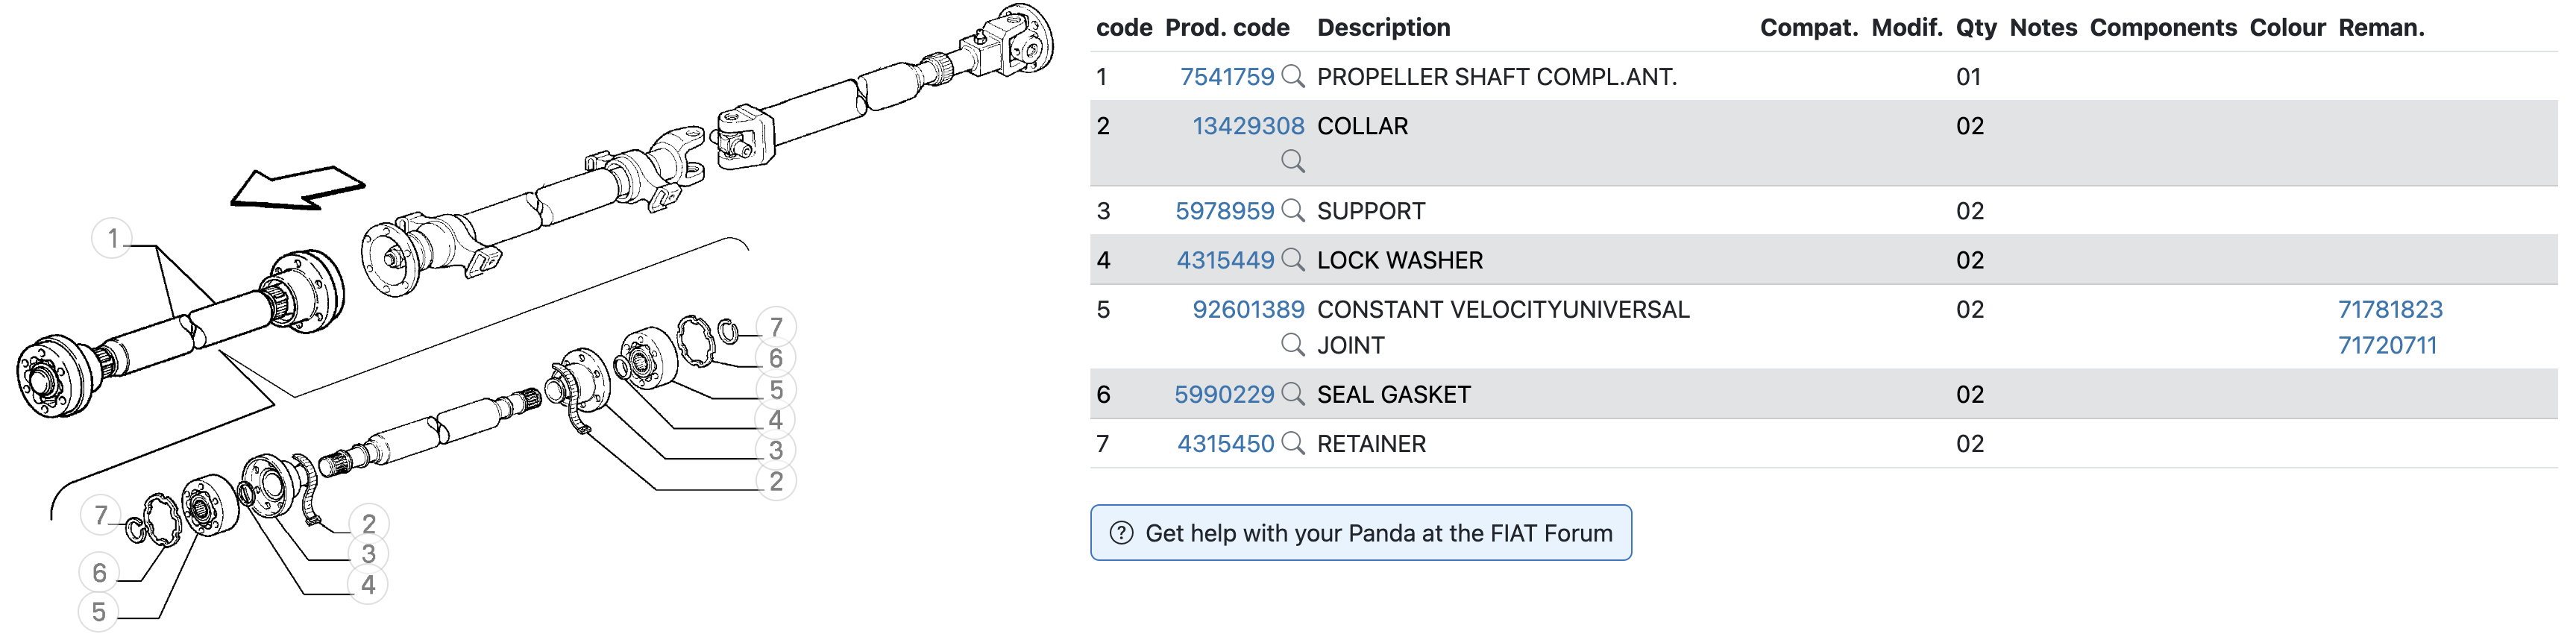Get help with your Panda at FIAT Forum
The width and height of the screenshot is (2576, 637).
click(x=1361, y=533)
